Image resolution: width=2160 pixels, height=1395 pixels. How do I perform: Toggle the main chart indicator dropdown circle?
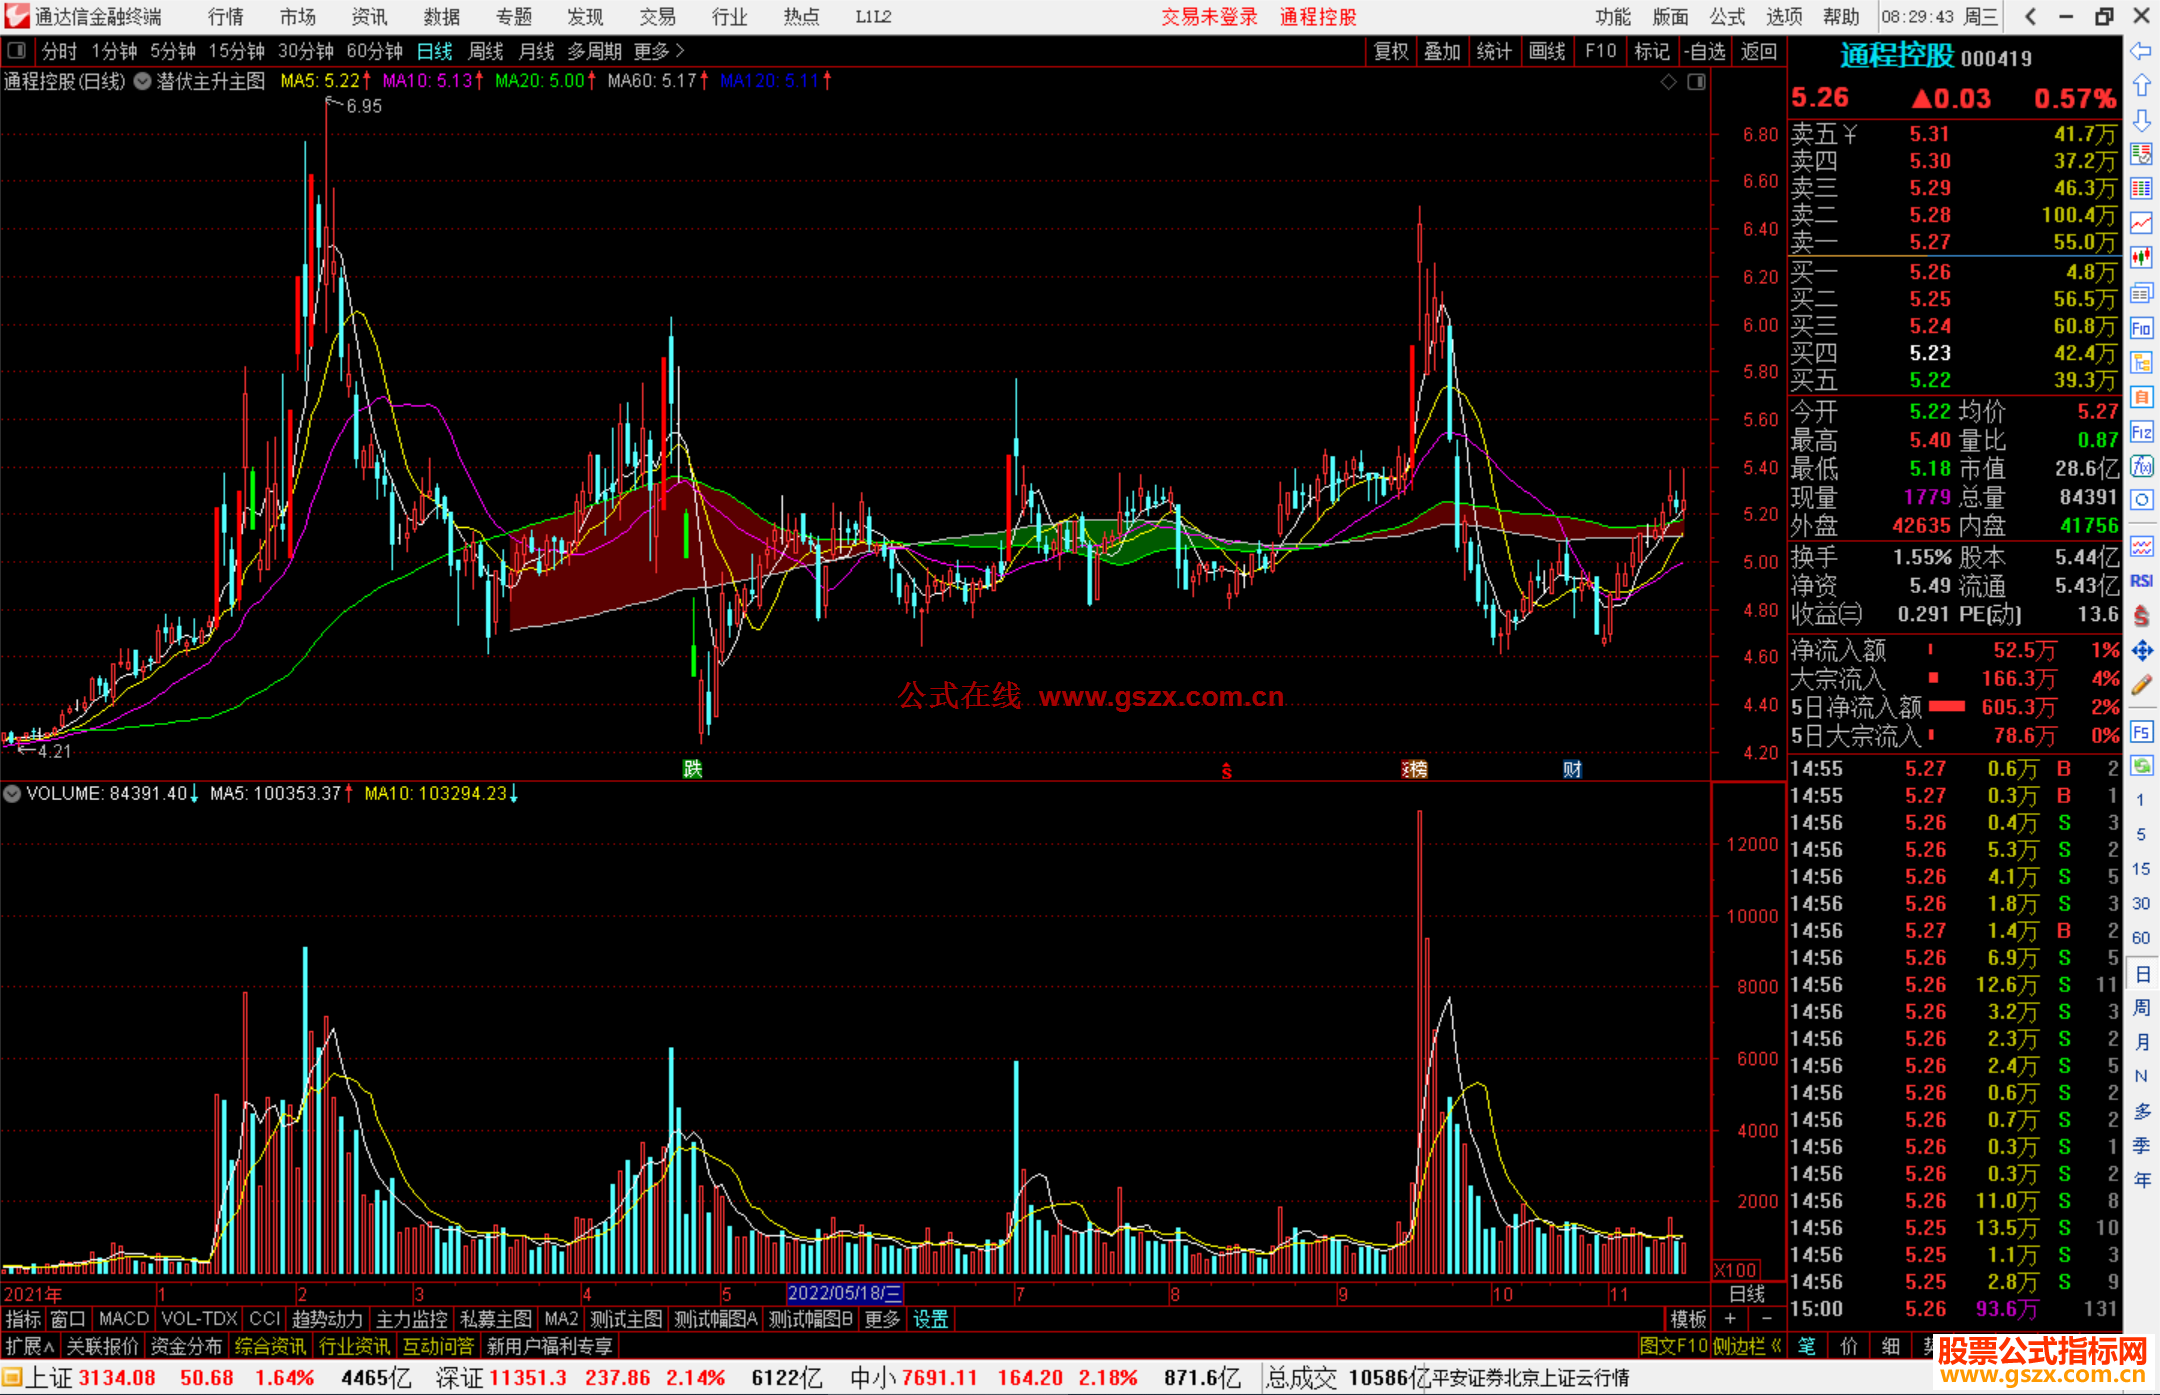[x=143, y=81]
